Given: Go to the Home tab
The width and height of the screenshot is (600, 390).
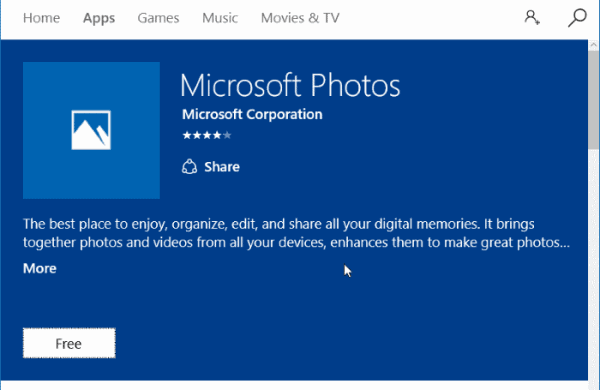Looking at the screenshot, I should [x=41, y=18].
